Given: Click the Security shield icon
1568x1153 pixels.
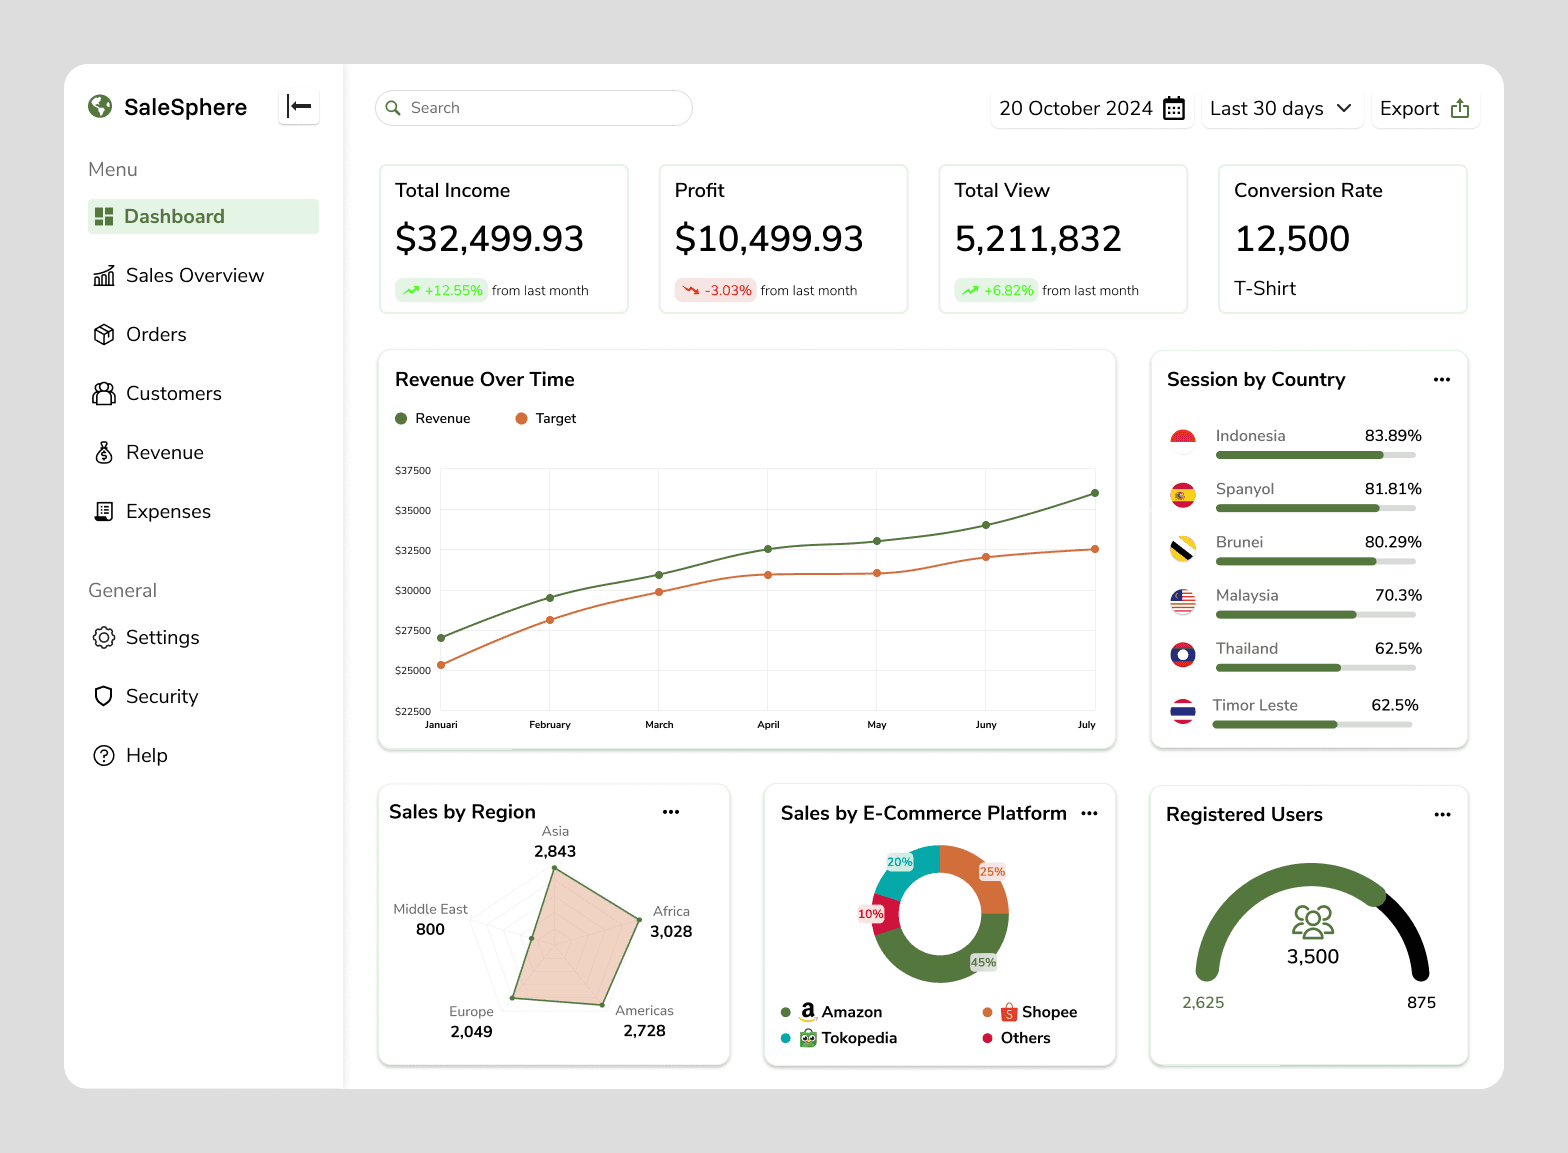Looking at the screenshot, I should 104,696.
